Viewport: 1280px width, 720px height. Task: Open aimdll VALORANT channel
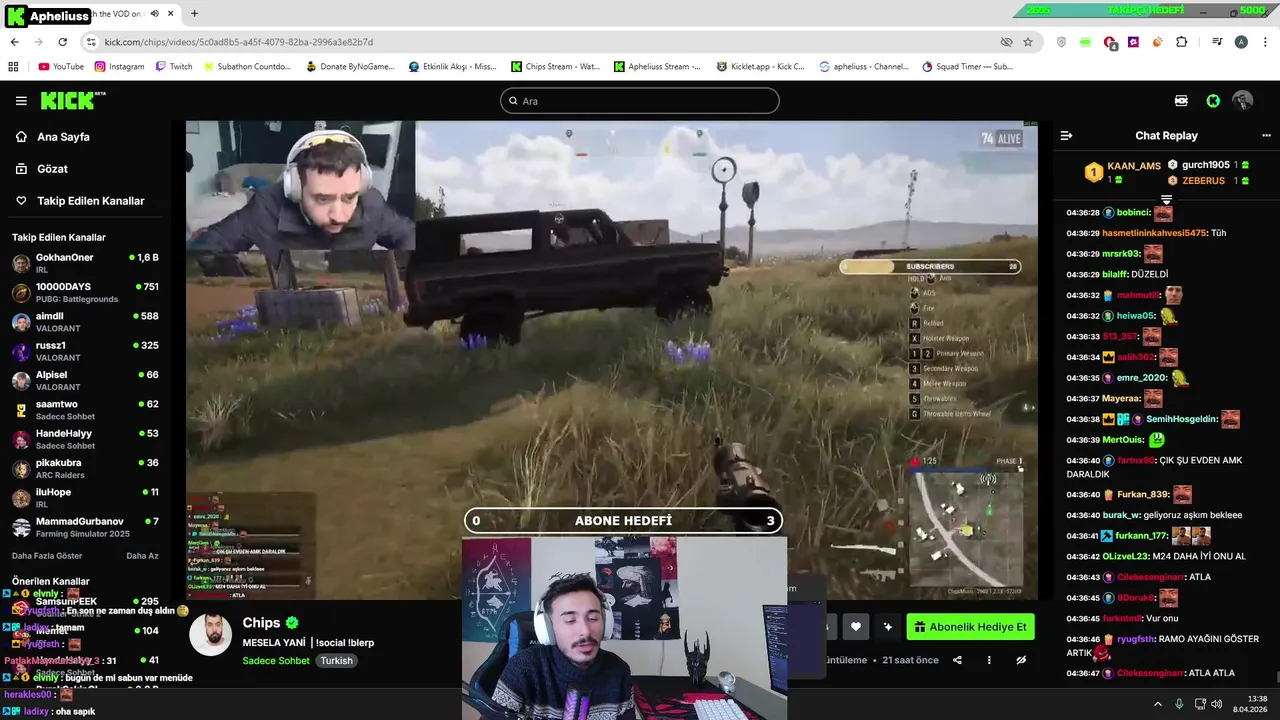85,322
